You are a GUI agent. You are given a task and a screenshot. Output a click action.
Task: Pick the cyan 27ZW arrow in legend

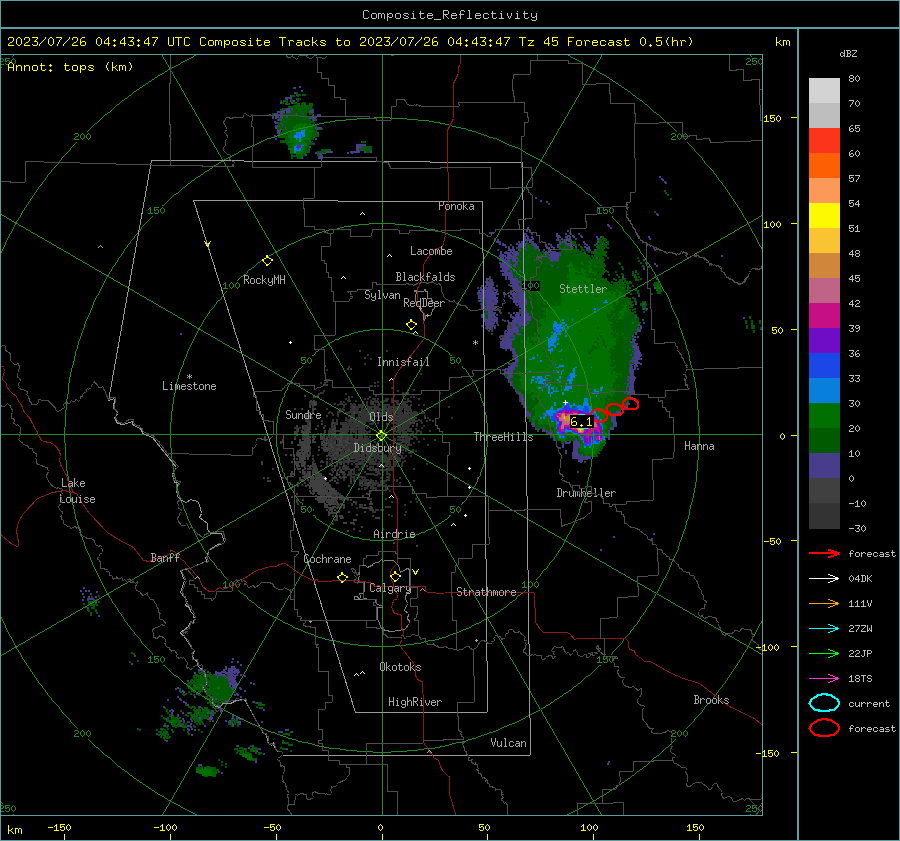(824, 629)
